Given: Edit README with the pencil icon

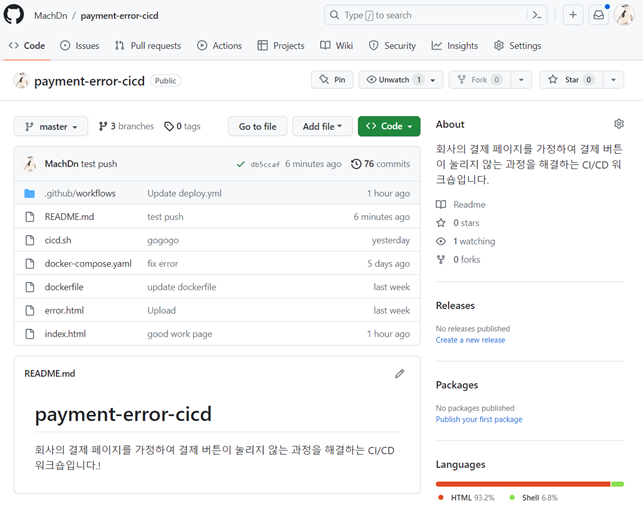Looking at the screenshot, I should point(400,373).
